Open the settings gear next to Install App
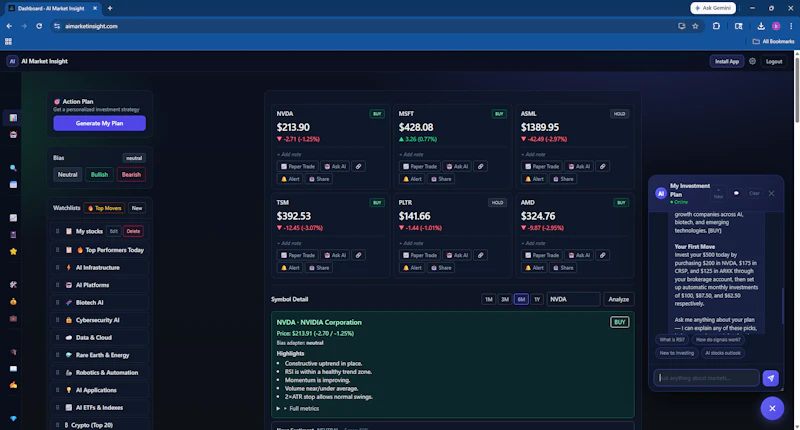The height and width of the screenshot is (430, 800). coord(752,61)
